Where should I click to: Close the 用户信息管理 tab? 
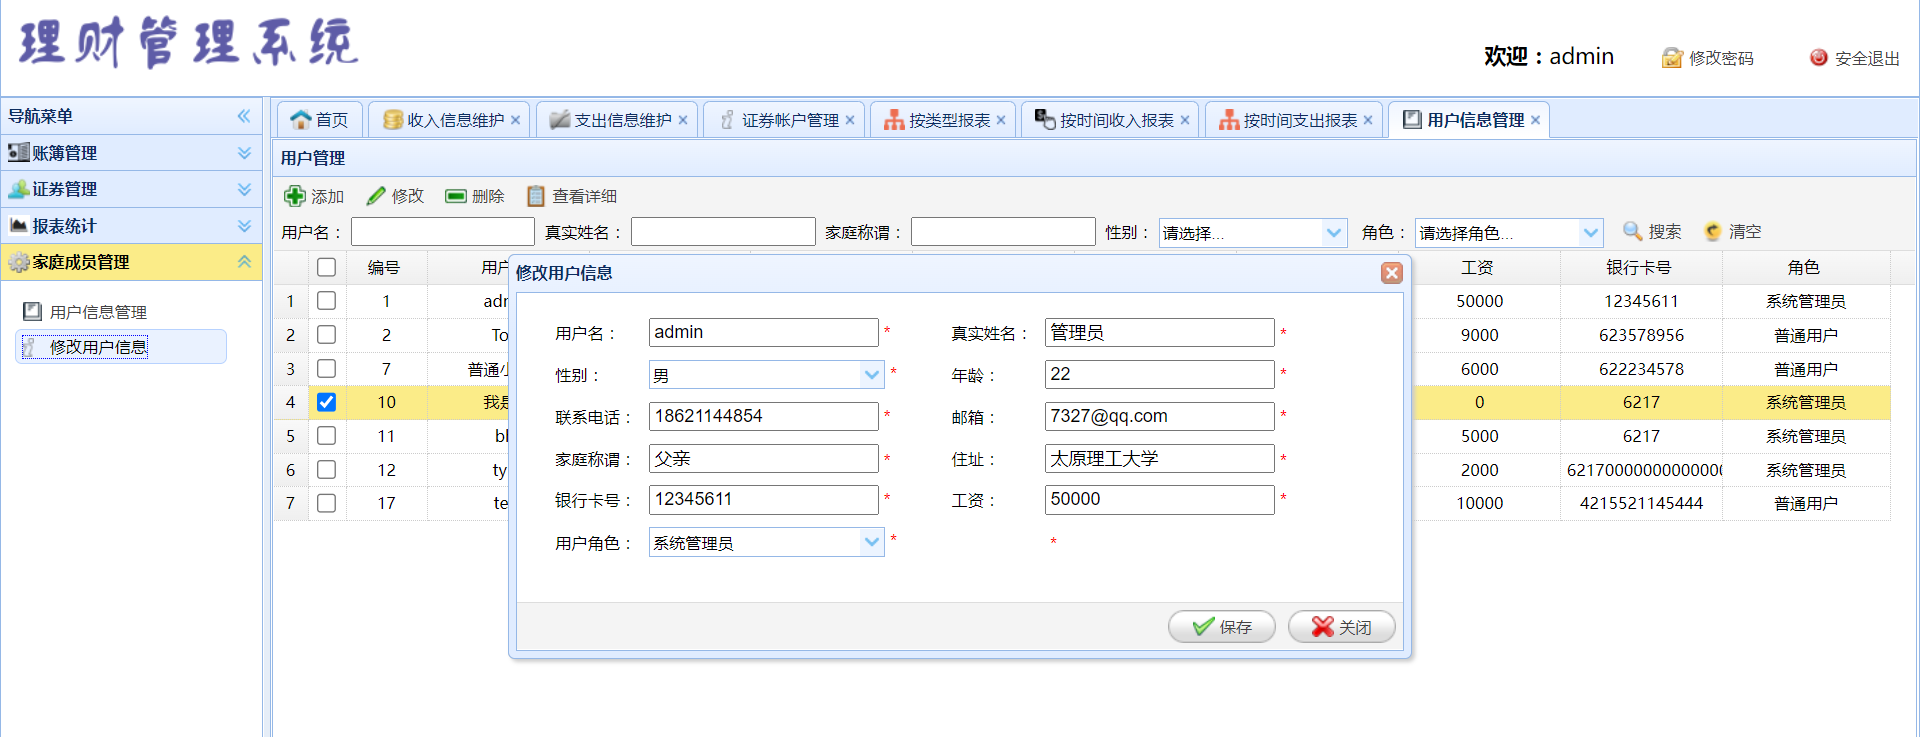point(1535,120)
